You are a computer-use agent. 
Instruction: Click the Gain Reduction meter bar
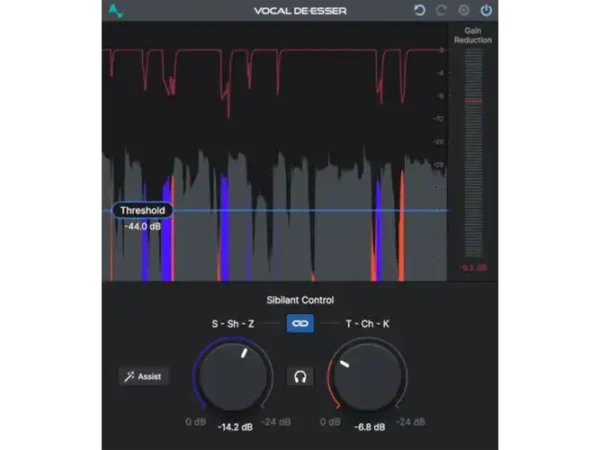click(x=473, y=153)
